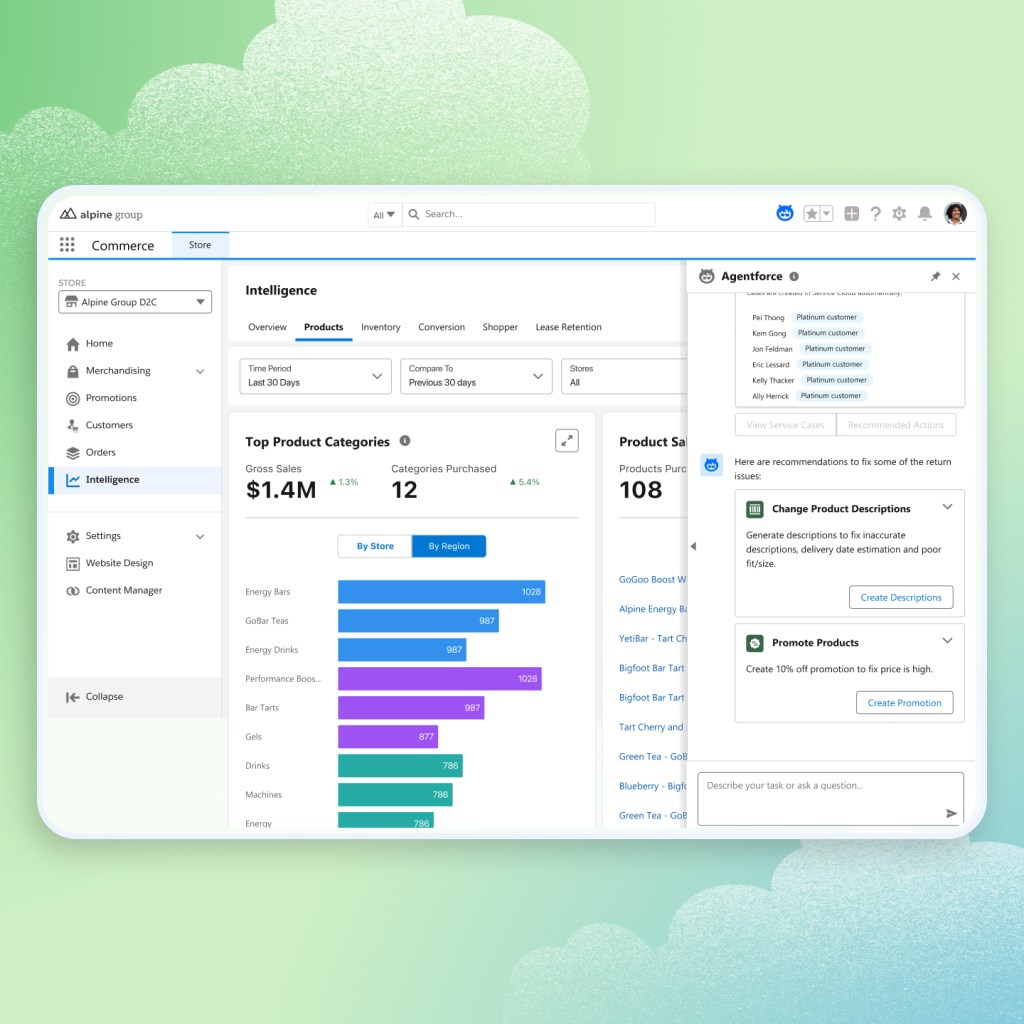The width and height of the screenshot is (1024, 1024).
Task: Collapse the Promote Products card
Action: (x=948, y=641)
